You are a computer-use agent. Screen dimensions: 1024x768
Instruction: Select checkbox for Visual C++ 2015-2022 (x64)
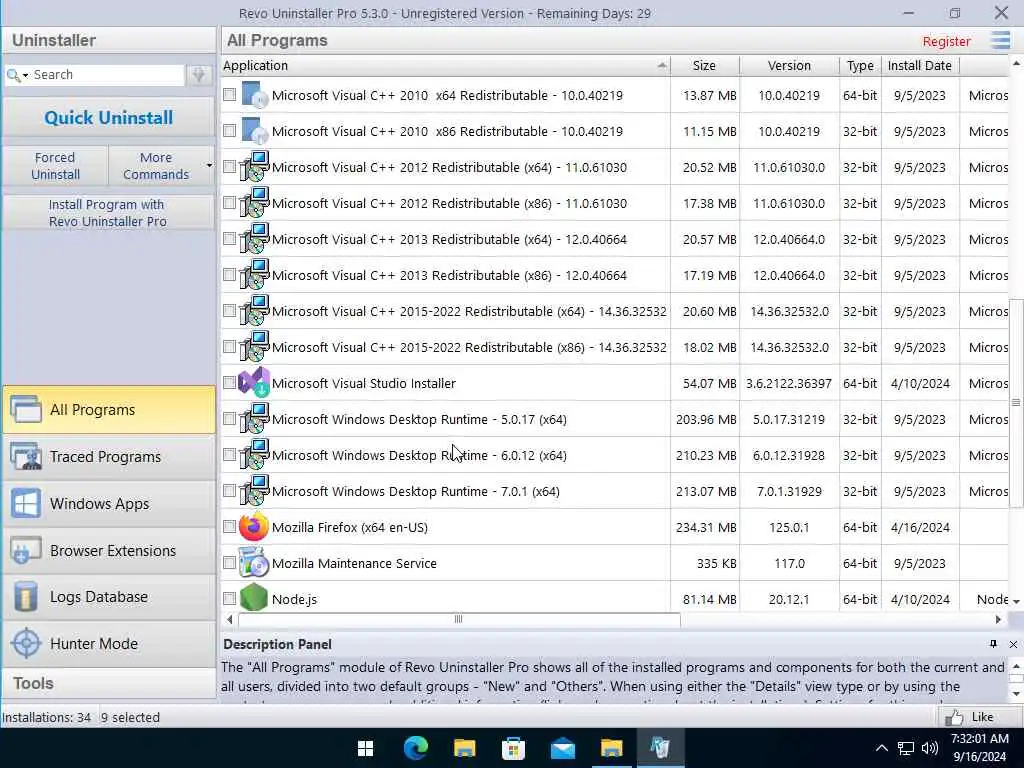[x=229, y=311]
